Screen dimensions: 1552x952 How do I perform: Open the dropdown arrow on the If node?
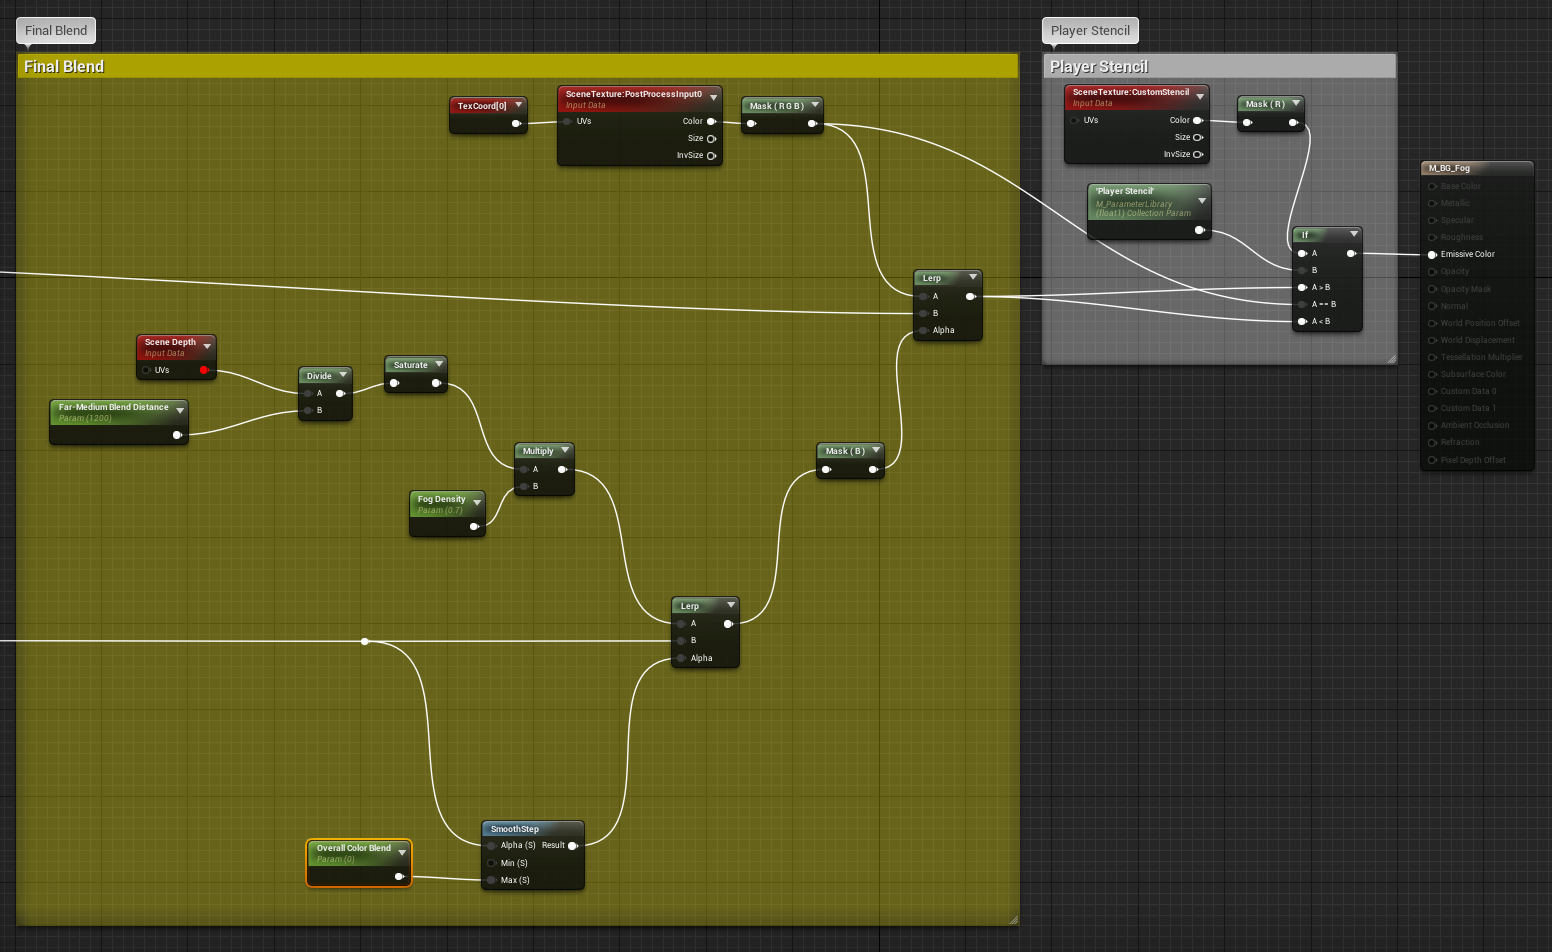(1353, 234)
